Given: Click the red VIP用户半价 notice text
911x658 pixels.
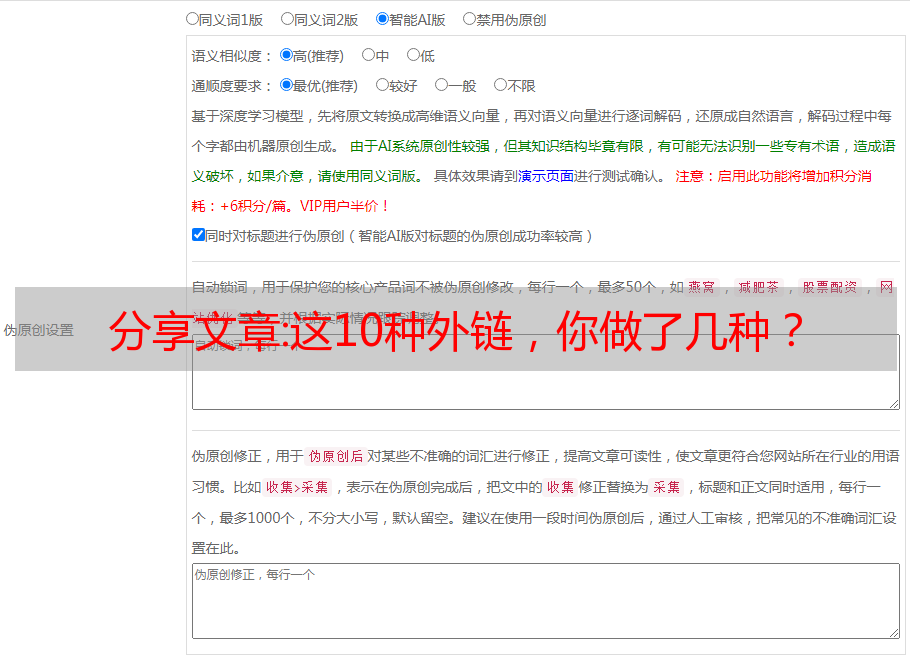Looking at the screenshot, I should pos(344,206).
